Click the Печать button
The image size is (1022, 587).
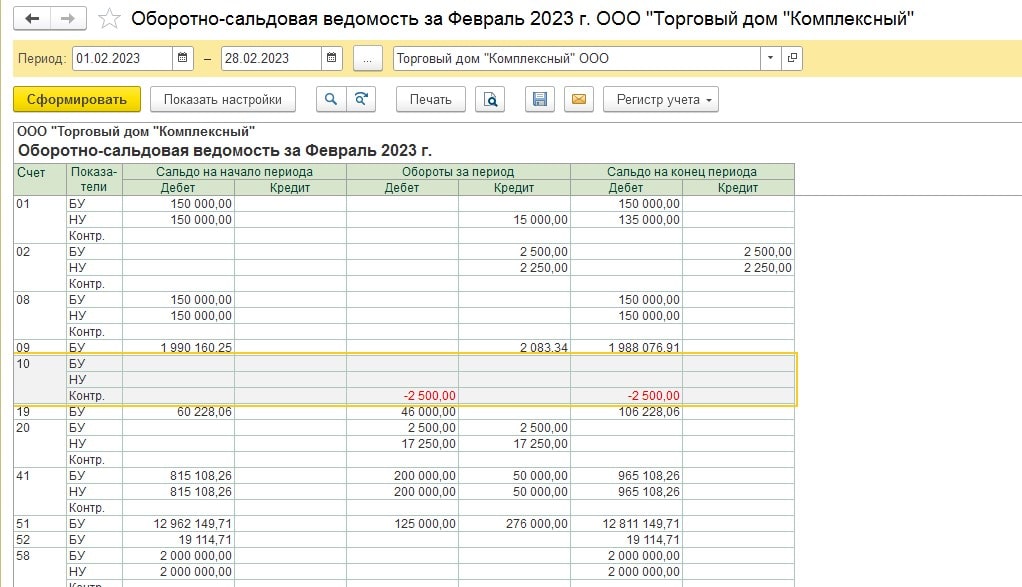pos(431,99)
